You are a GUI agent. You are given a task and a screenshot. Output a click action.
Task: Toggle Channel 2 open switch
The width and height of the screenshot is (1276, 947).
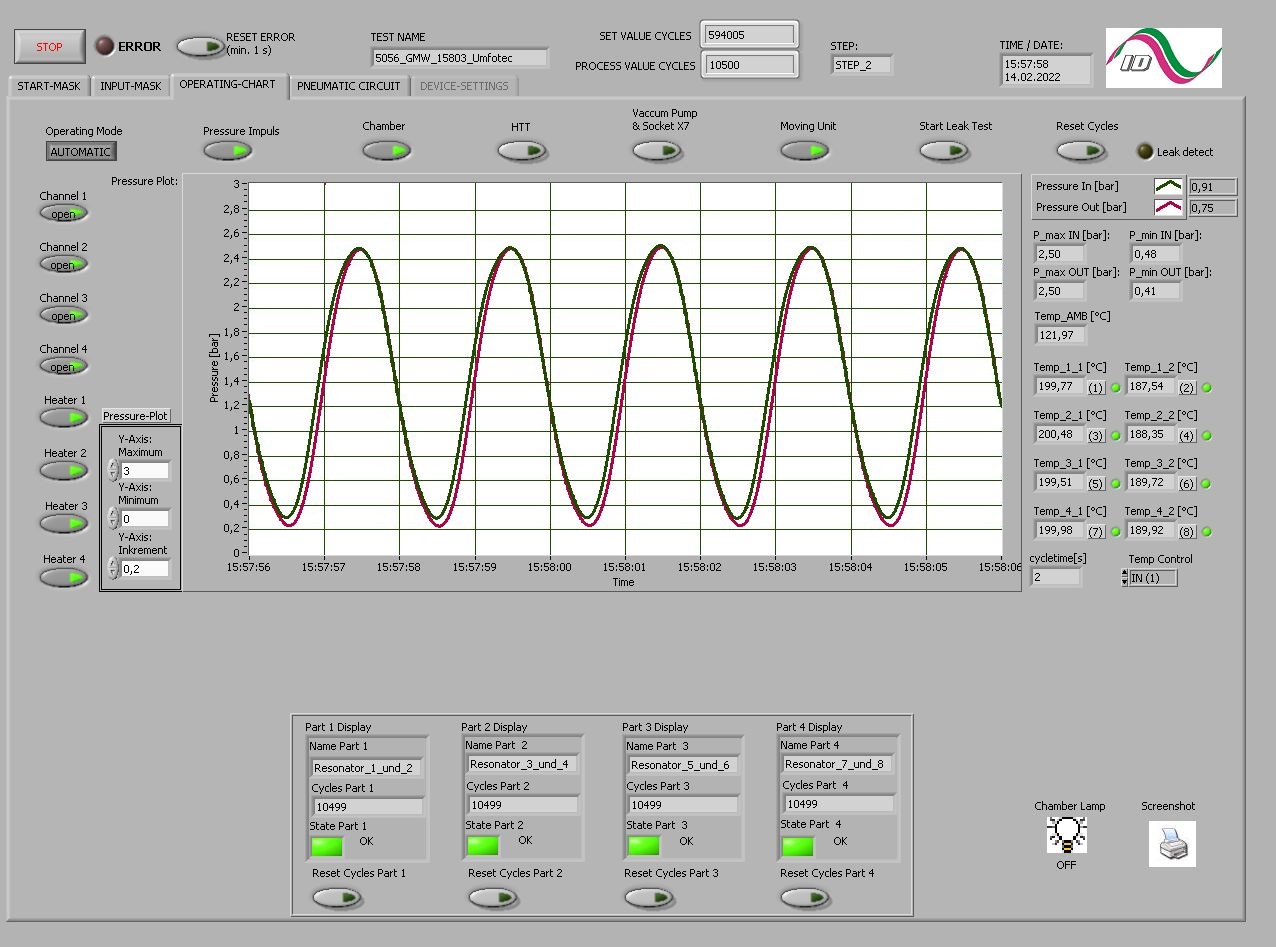pyautogui.click(x=64, y=265)
